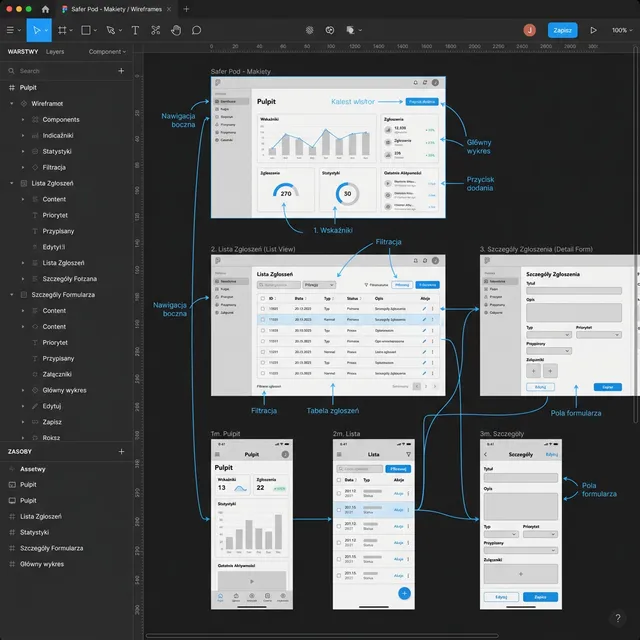Click the Tytuł field in 3m. Szczegóły
The image size is (640, 640).
[x=520, y=478]
